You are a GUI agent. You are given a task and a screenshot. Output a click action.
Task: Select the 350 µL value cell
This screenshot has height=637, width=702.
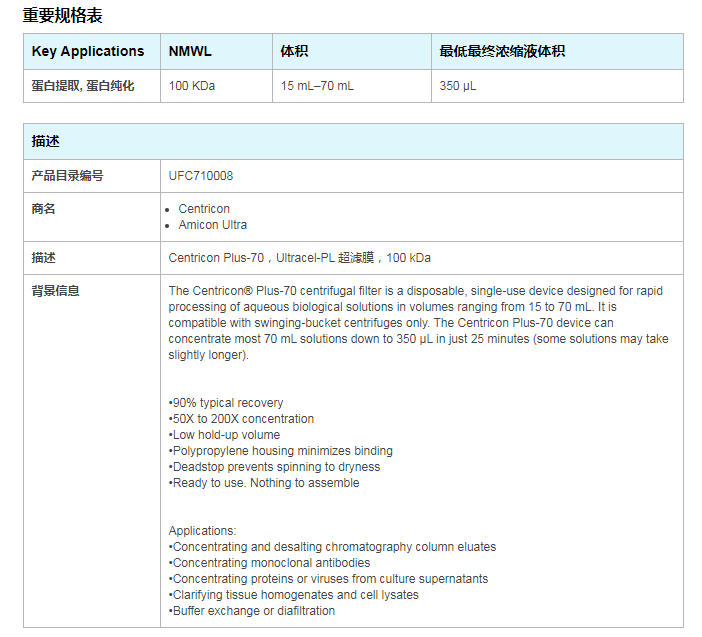point(458,86)
